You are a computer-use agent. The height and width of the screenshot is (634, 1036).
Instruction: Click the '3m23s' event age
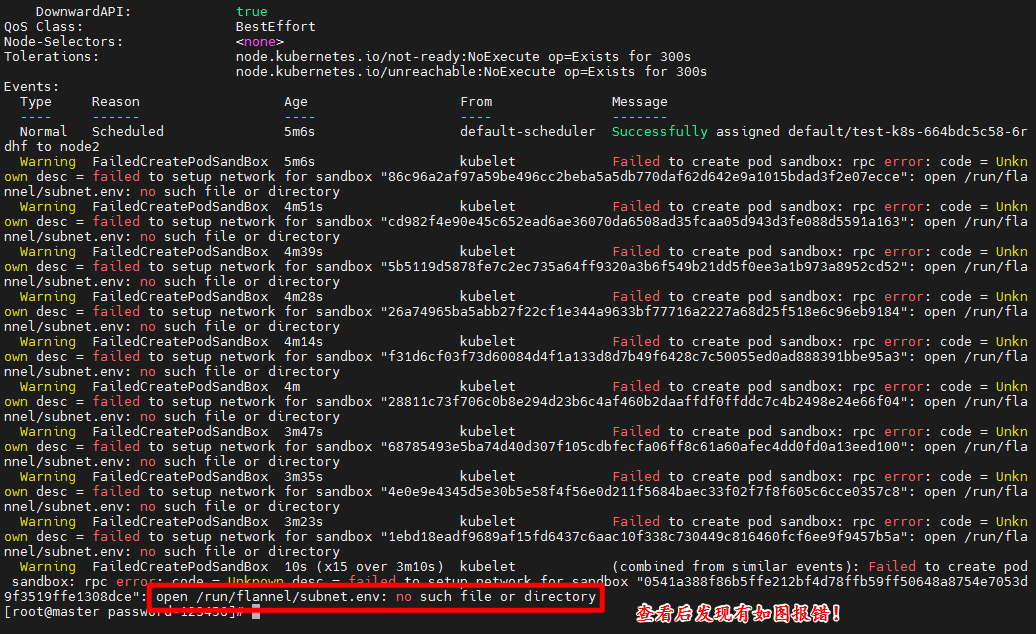tap(303, 521)
